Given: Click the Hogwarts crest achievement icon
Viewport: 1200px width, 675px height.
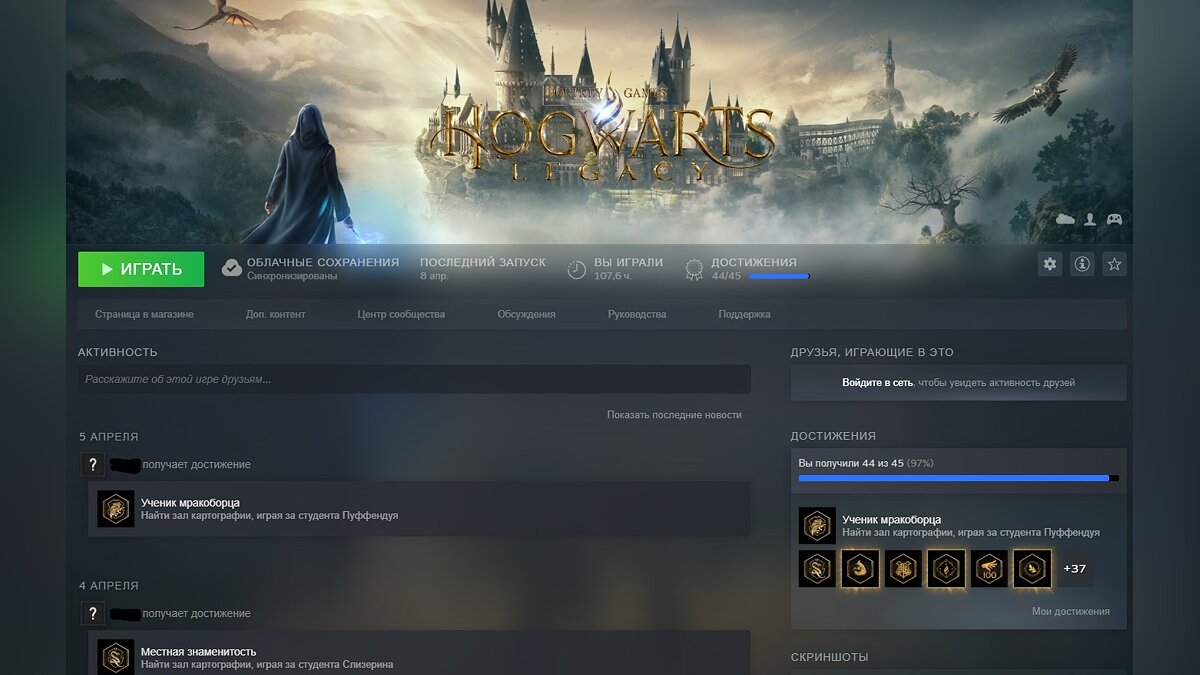Looking at the screenshot, I should (x=903, y=568).
